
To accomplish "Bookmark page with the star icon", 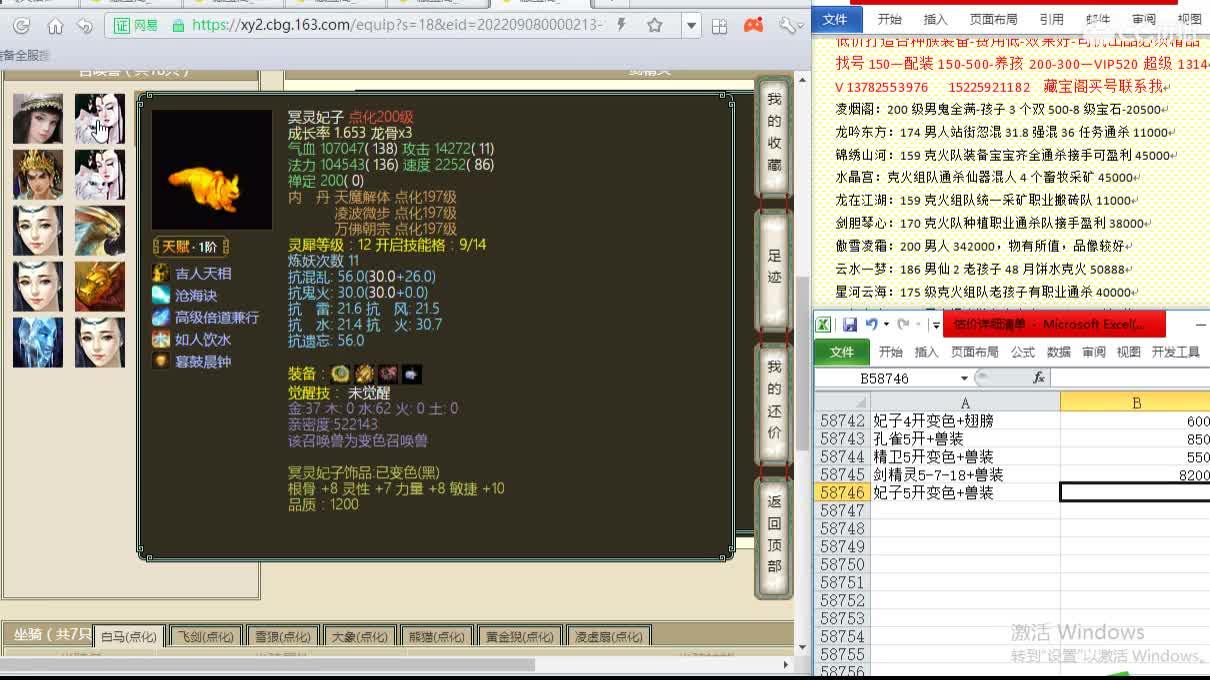I will click(655, 25).
